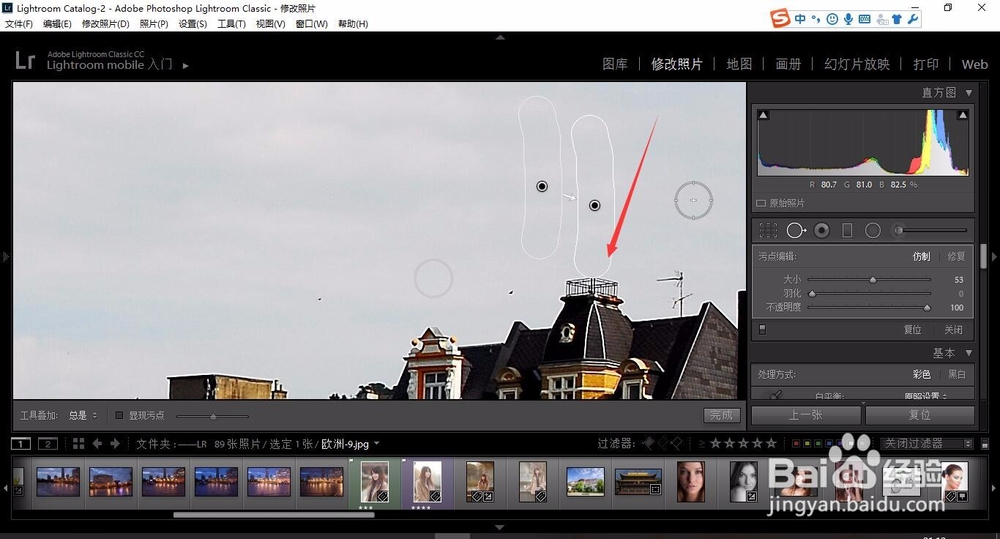Viewport: 1000px width, 539px height.
Task: Open the 帮助(H) menu
Action: pyautogui.click(x=353, y=24)
